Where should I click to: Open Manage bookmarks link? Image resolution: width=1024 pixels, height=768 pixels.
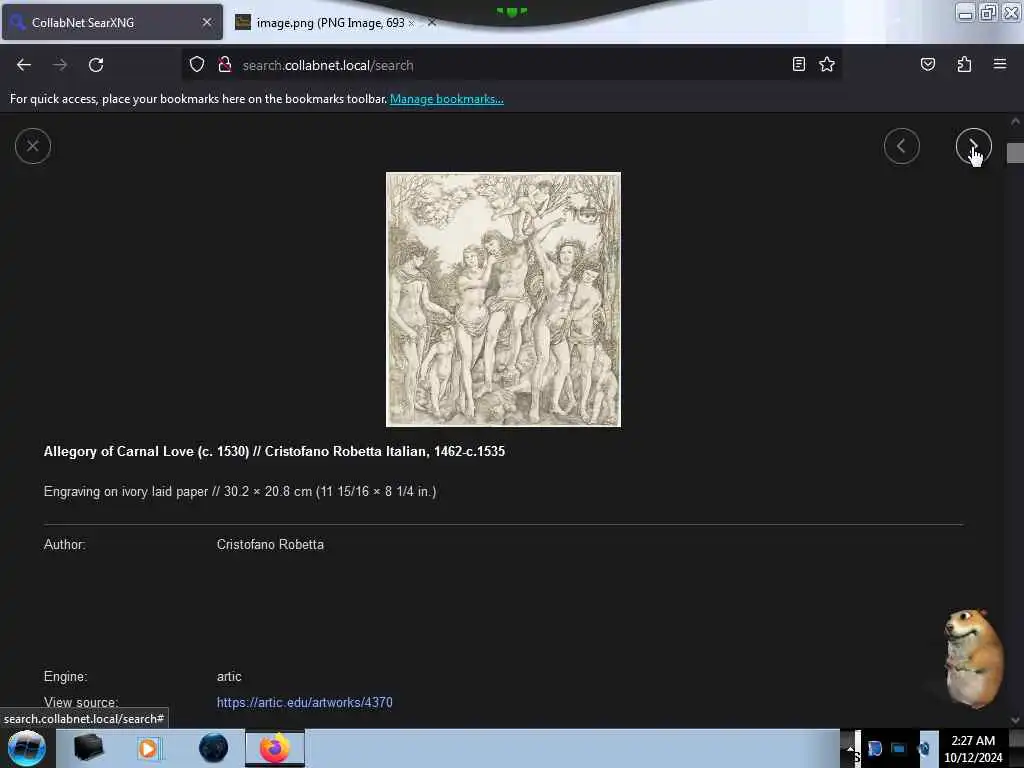[x=447, y=99]
